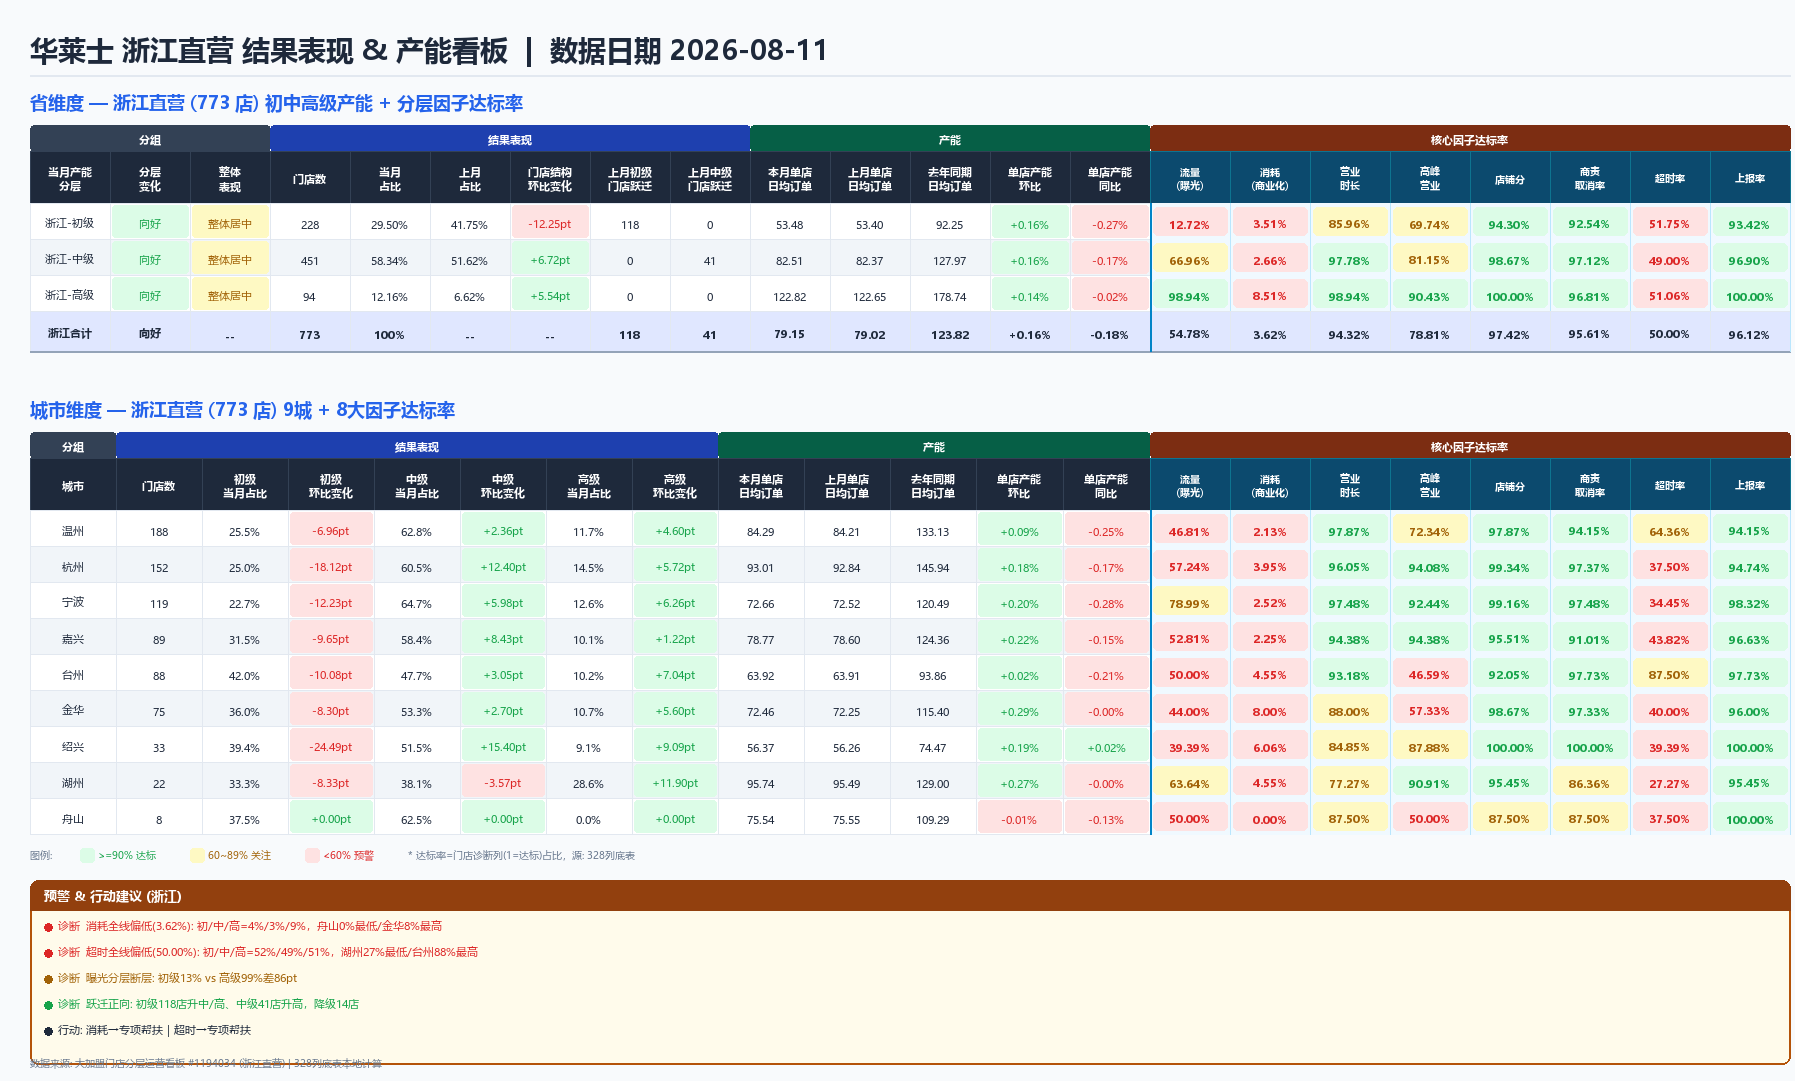This screenshot has height=1081, width=1795.
Task: Click the "向好" badge in 浙江-中级 row
Action: (150, 260)
